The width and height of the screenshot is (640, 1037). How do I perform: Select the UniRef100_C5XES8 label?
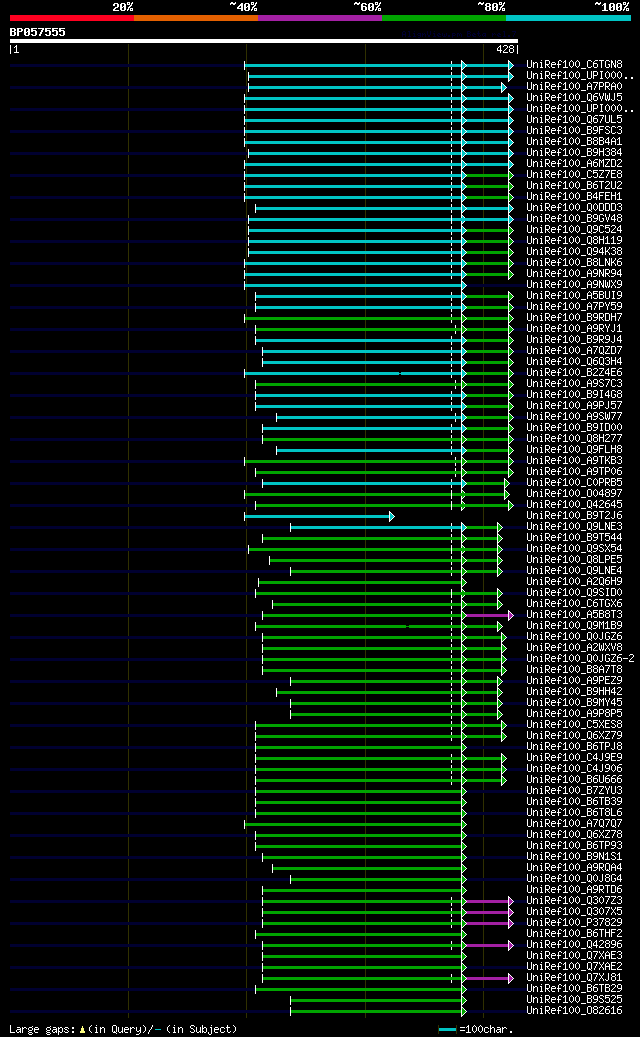[x=574, y=724]
